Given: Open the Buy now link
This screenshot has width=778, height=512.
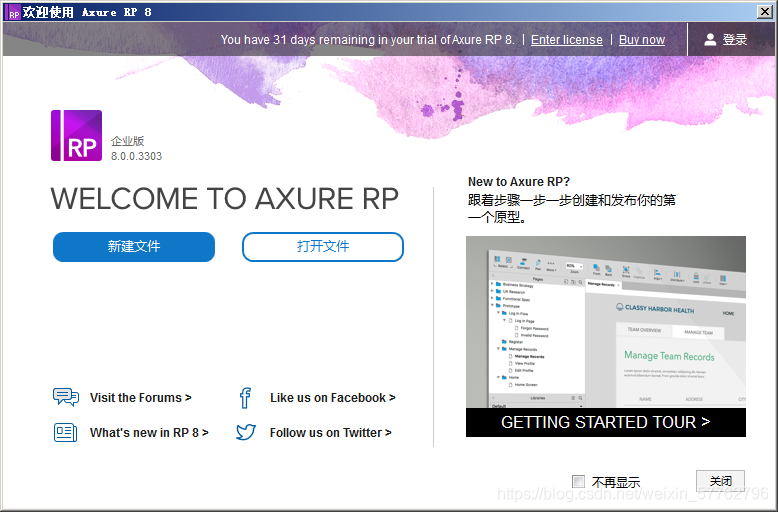Looking at the screenshot, I should click(642, 40).
